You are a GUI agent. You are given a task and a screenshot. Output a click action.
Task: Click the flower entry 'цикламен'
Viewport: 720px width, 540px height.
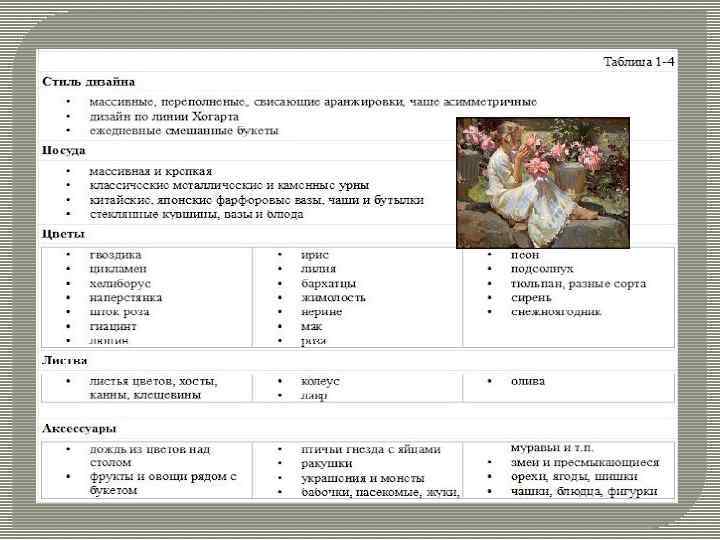(x=118, y=269)
